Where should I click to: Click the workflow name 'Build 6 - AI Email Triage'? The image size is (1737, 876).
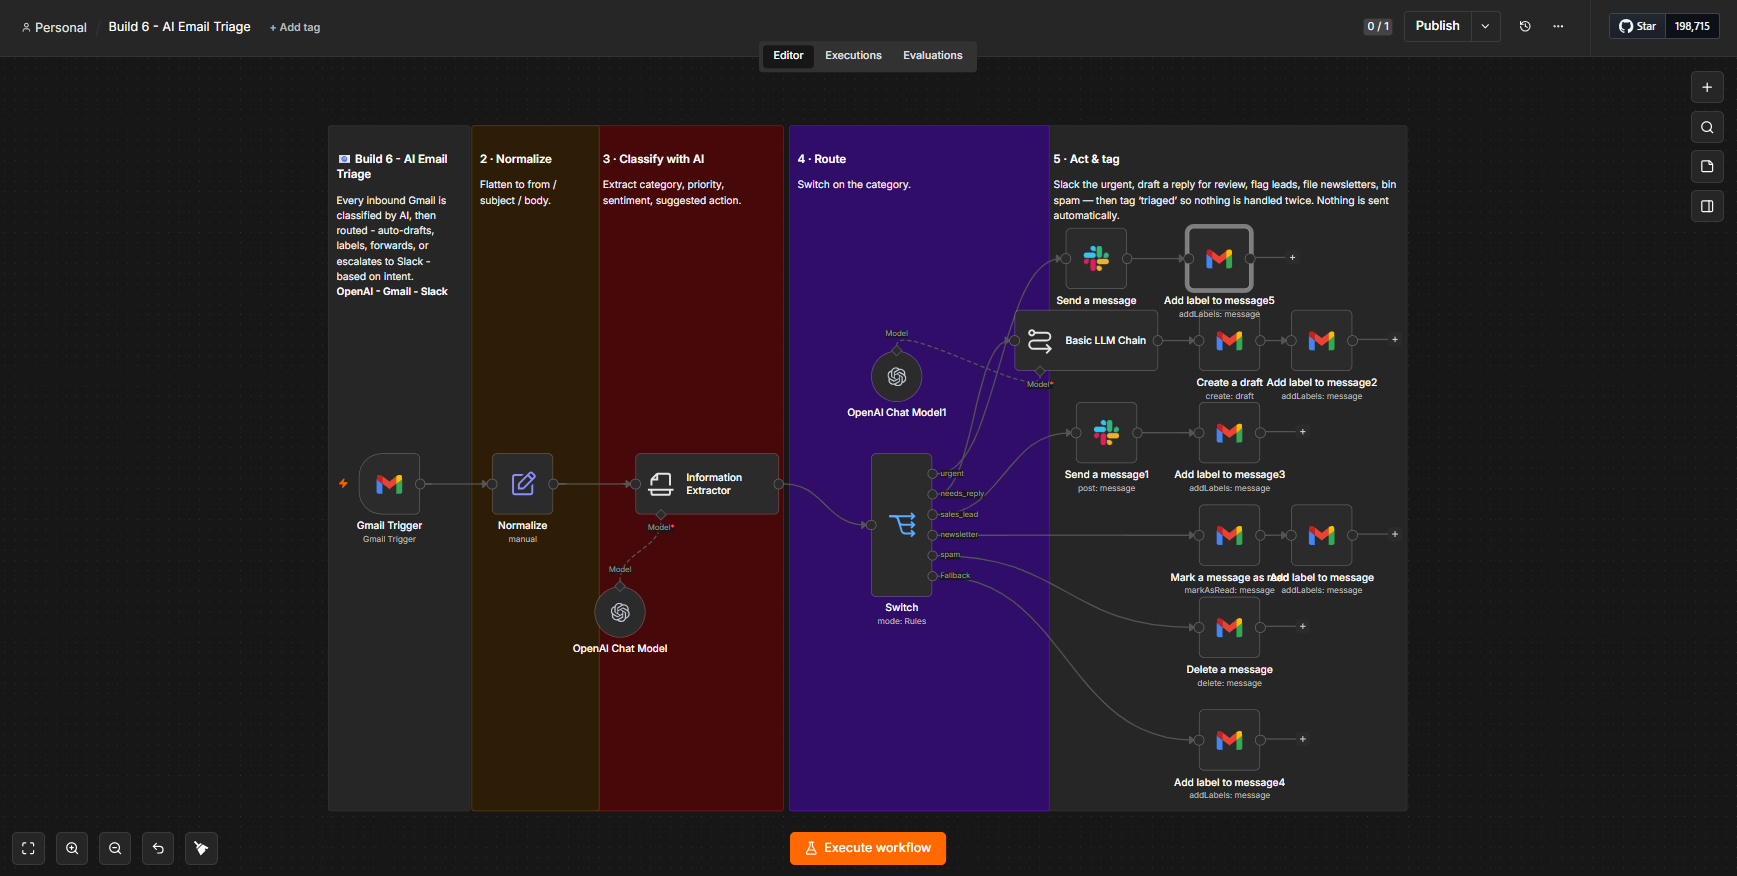[180, 27]
